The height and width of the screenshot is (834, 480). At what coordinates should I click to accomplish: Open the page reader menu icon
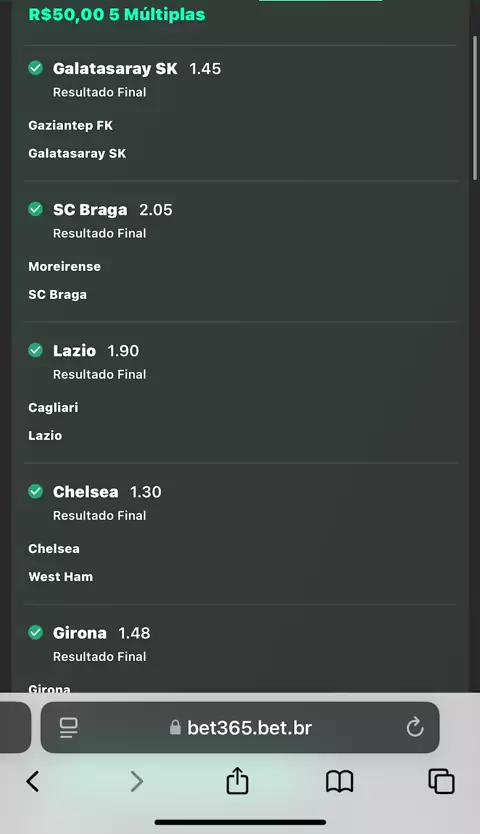tap(69, 728)
